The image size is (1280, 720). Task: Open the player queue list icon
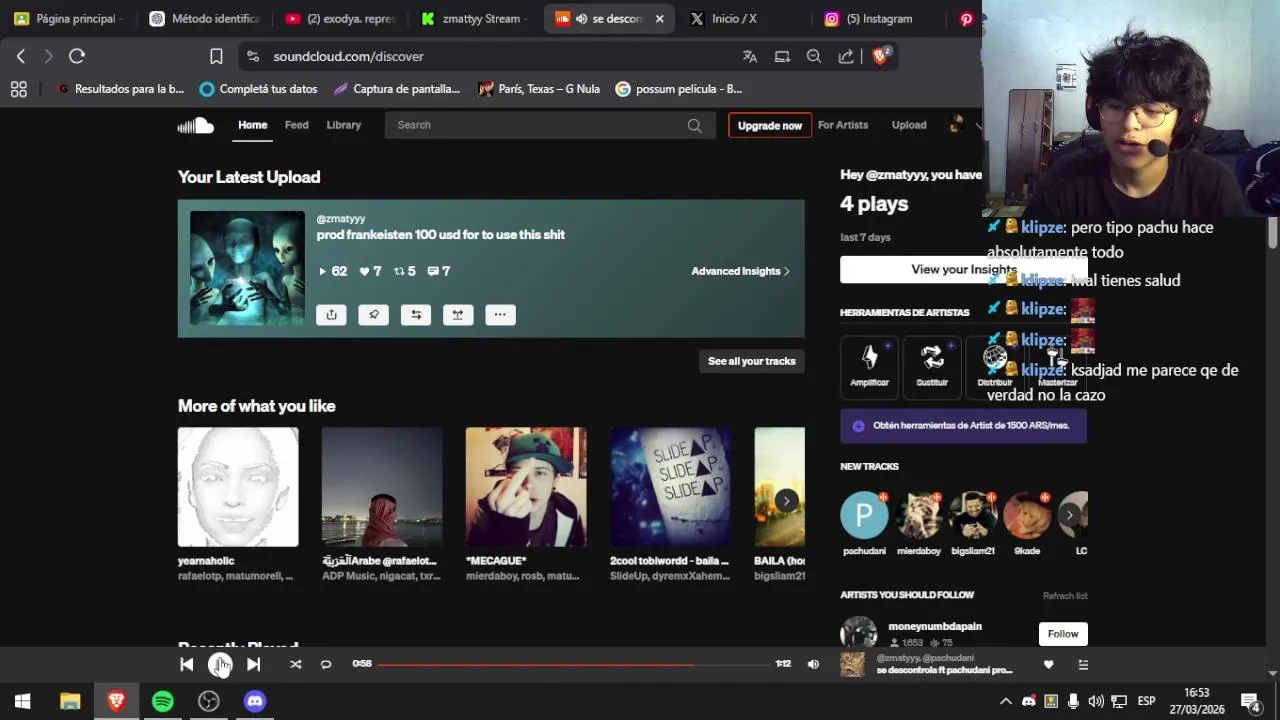(1083, 664)
